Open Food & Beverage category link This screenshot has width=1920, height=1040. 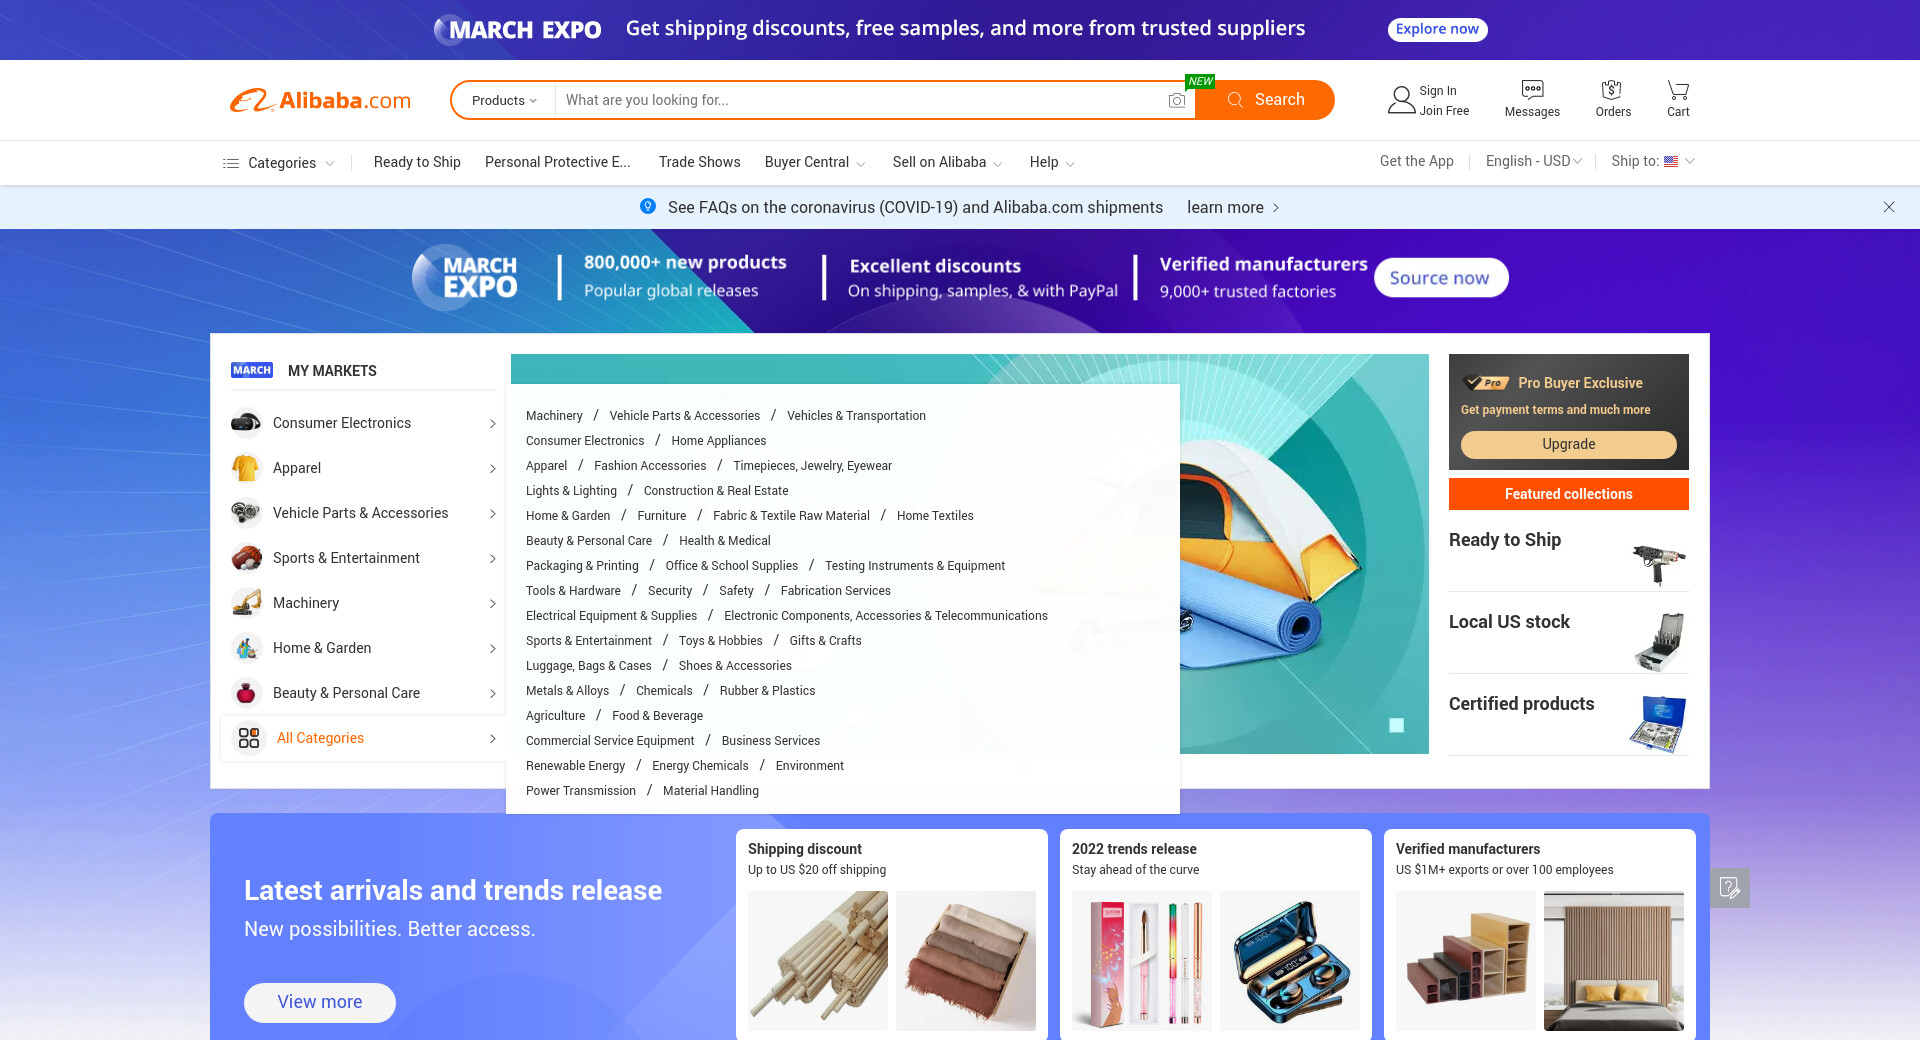point(657,716)
